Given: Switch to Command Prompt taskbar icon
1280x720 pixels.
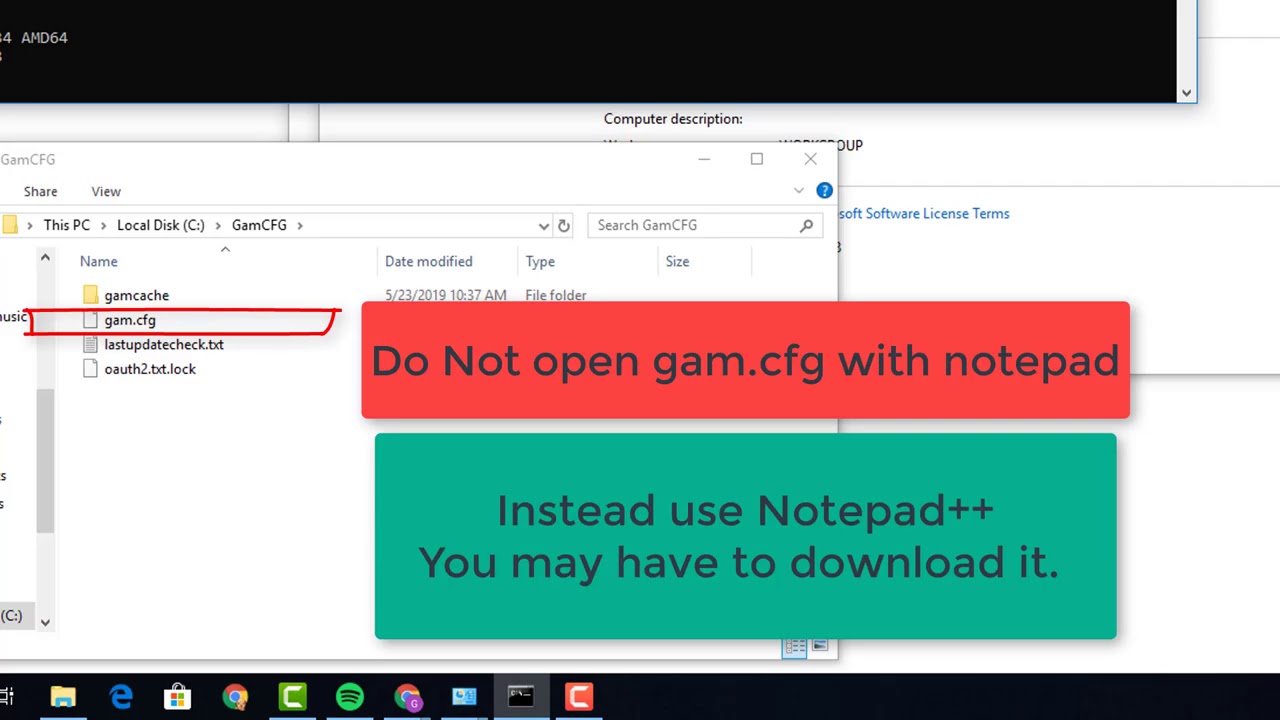Looking at the screenshot, I should tap(521, 697).
